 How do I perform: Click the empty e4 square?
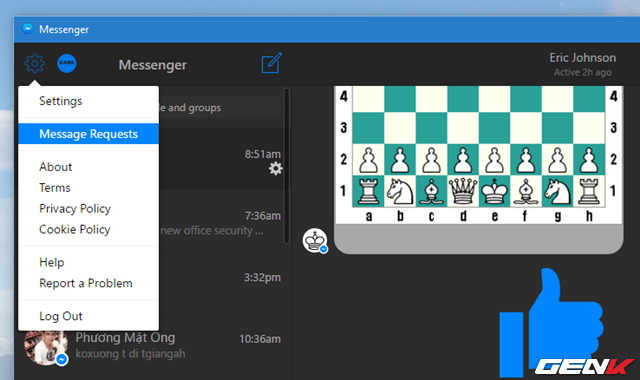pos(494,99)
